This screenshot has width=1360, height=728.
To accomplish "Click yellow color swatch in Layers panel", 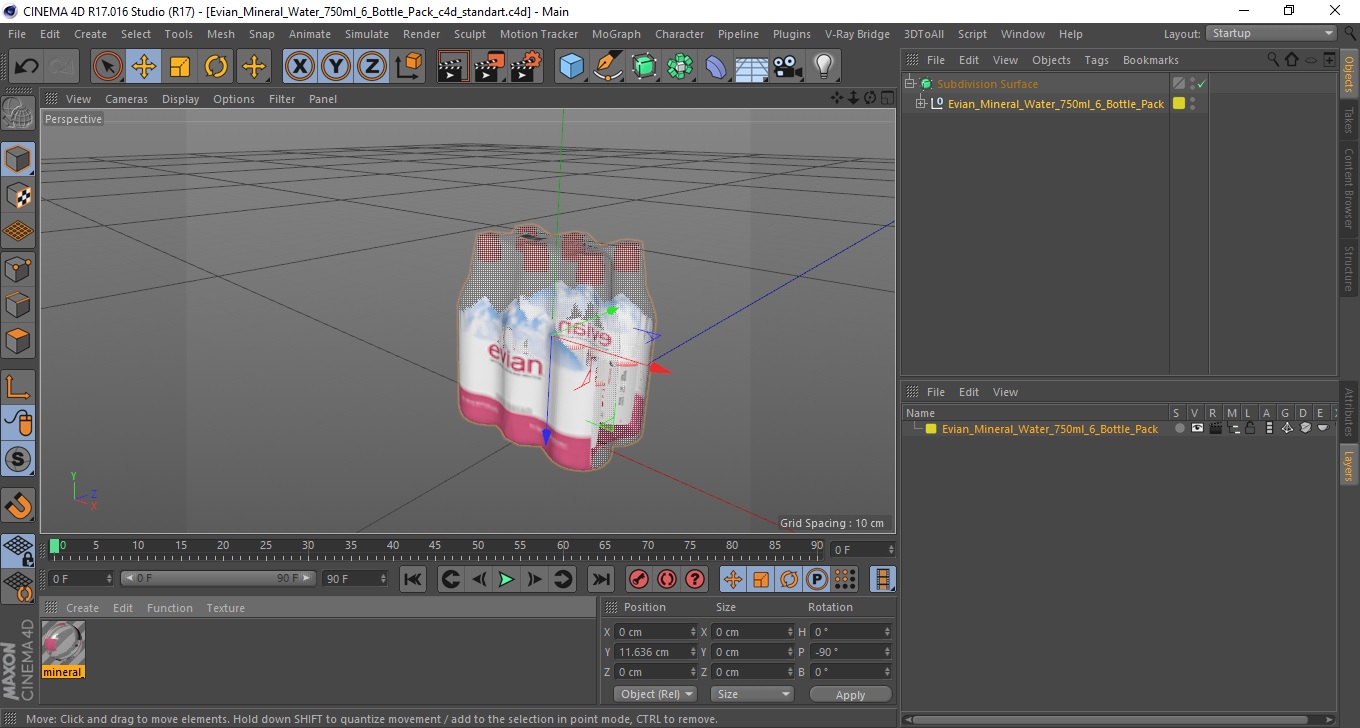I will 931,429.
